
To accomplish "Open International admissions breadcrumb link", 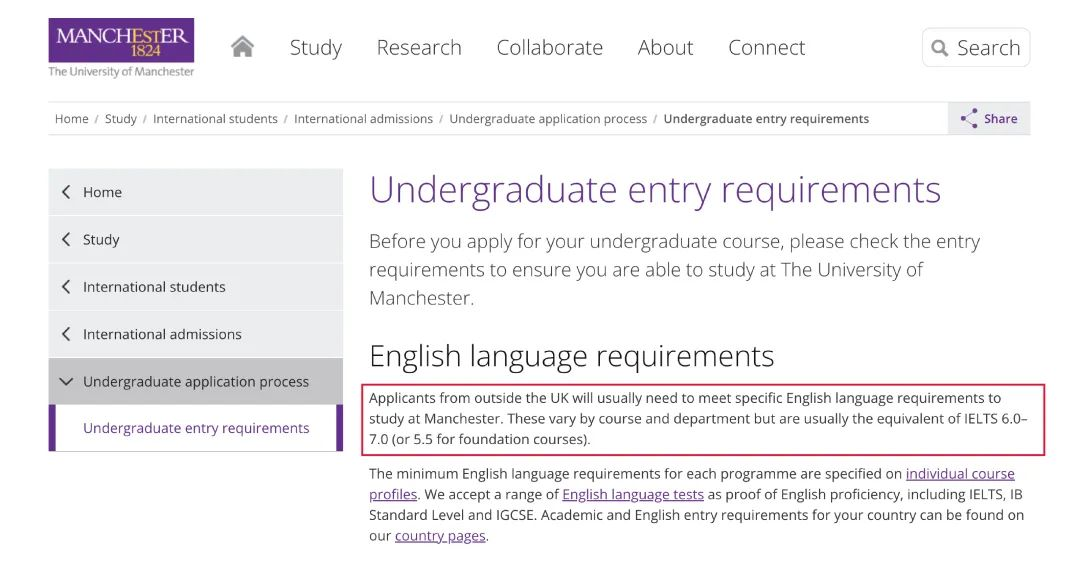I will click(x=364, y=118).
